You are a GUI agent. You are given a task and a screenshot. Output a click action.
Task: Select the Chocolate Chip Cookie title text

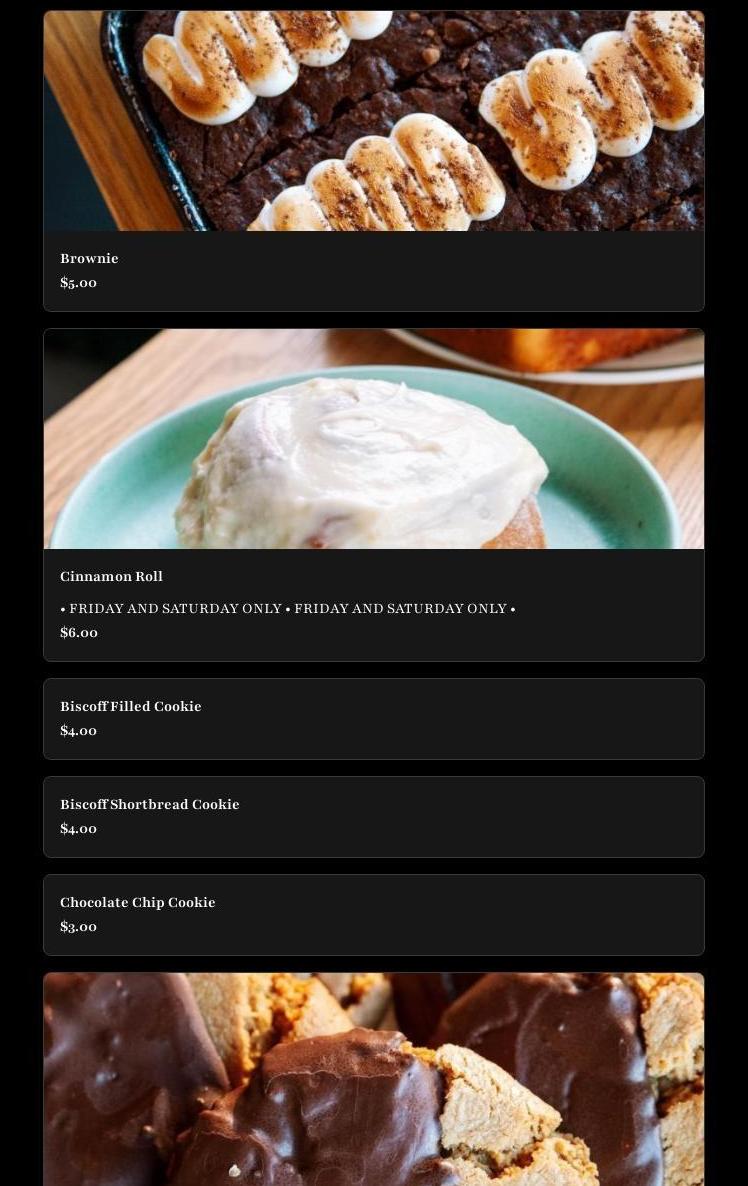tap(138, 902)
